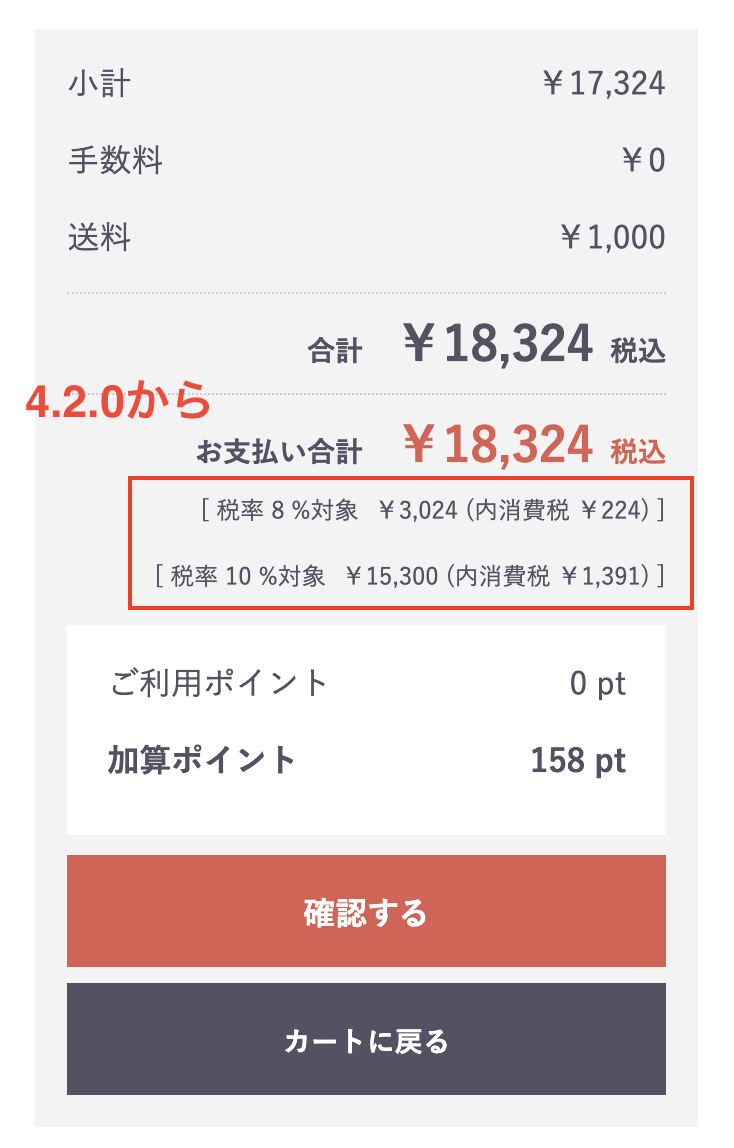Click the 0 pt value

[597, 683]
